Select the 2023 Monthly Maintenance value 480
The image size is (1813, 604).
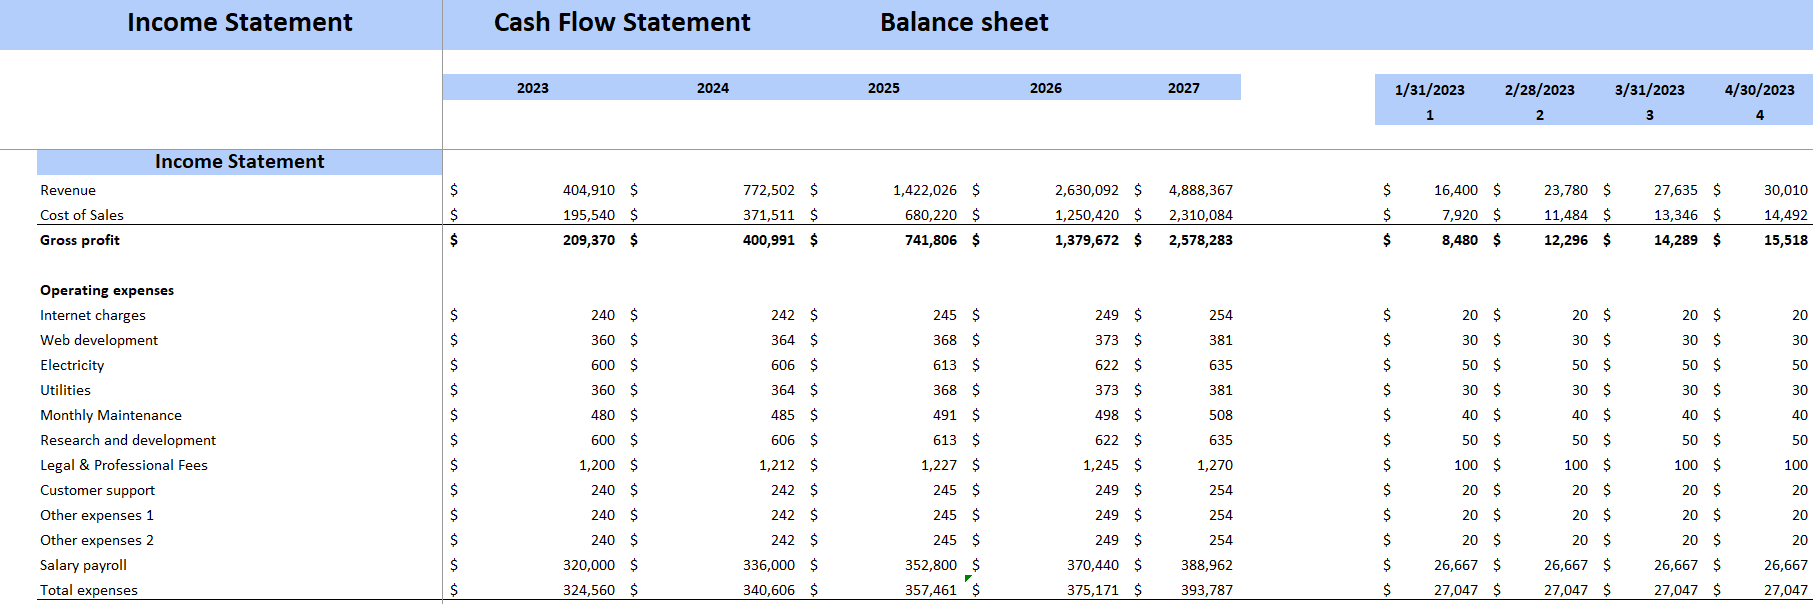[603, 415]
